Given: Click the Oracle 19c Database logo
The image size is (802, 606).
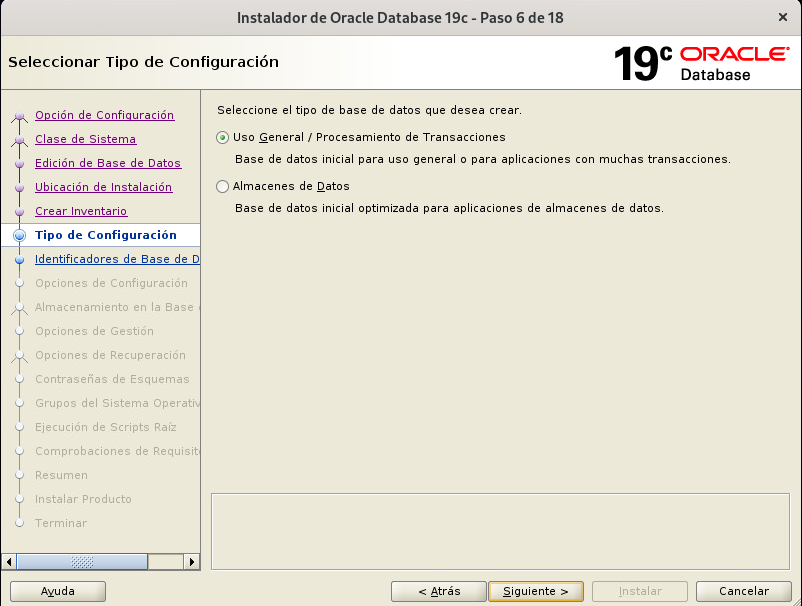Looking at the screenshot, I should coord(701,63).
